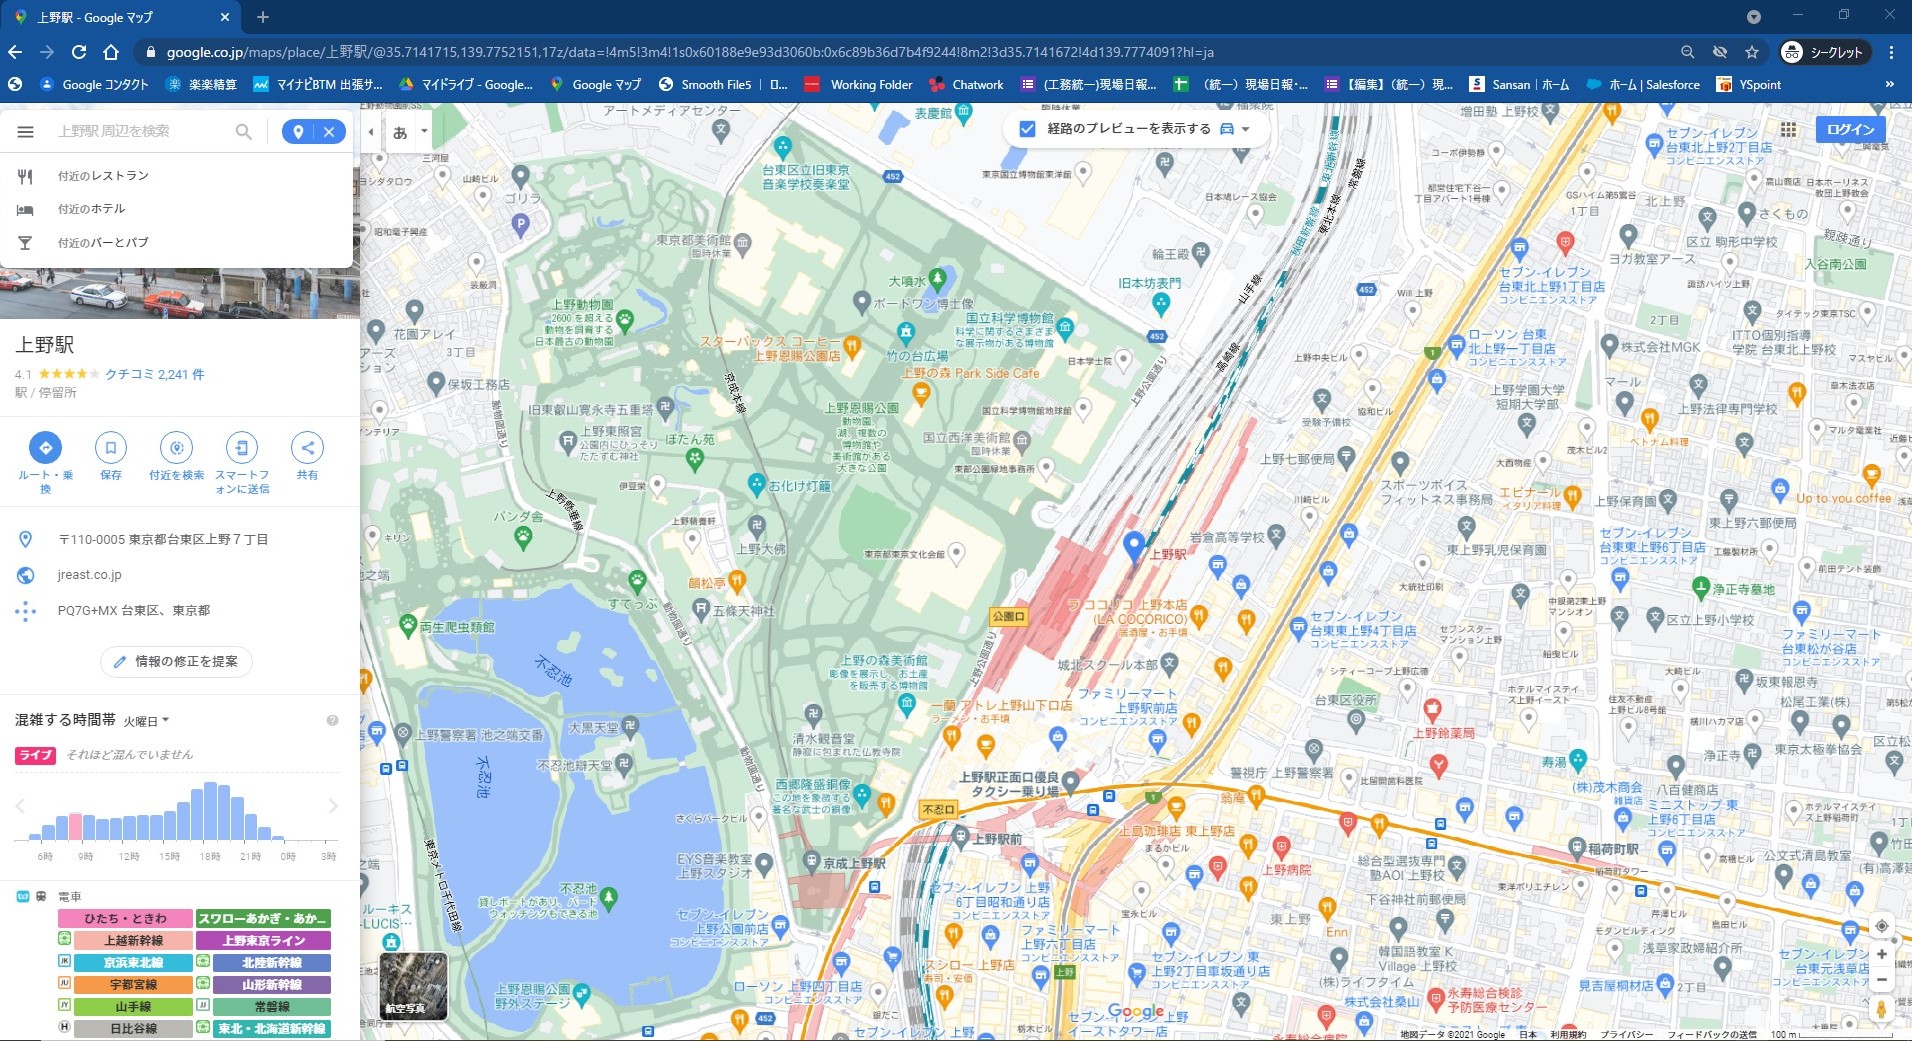Click the ルート・乗換 directions icon
The width and height of the screenshot is (1912, 1041).
tap(45, 448)
